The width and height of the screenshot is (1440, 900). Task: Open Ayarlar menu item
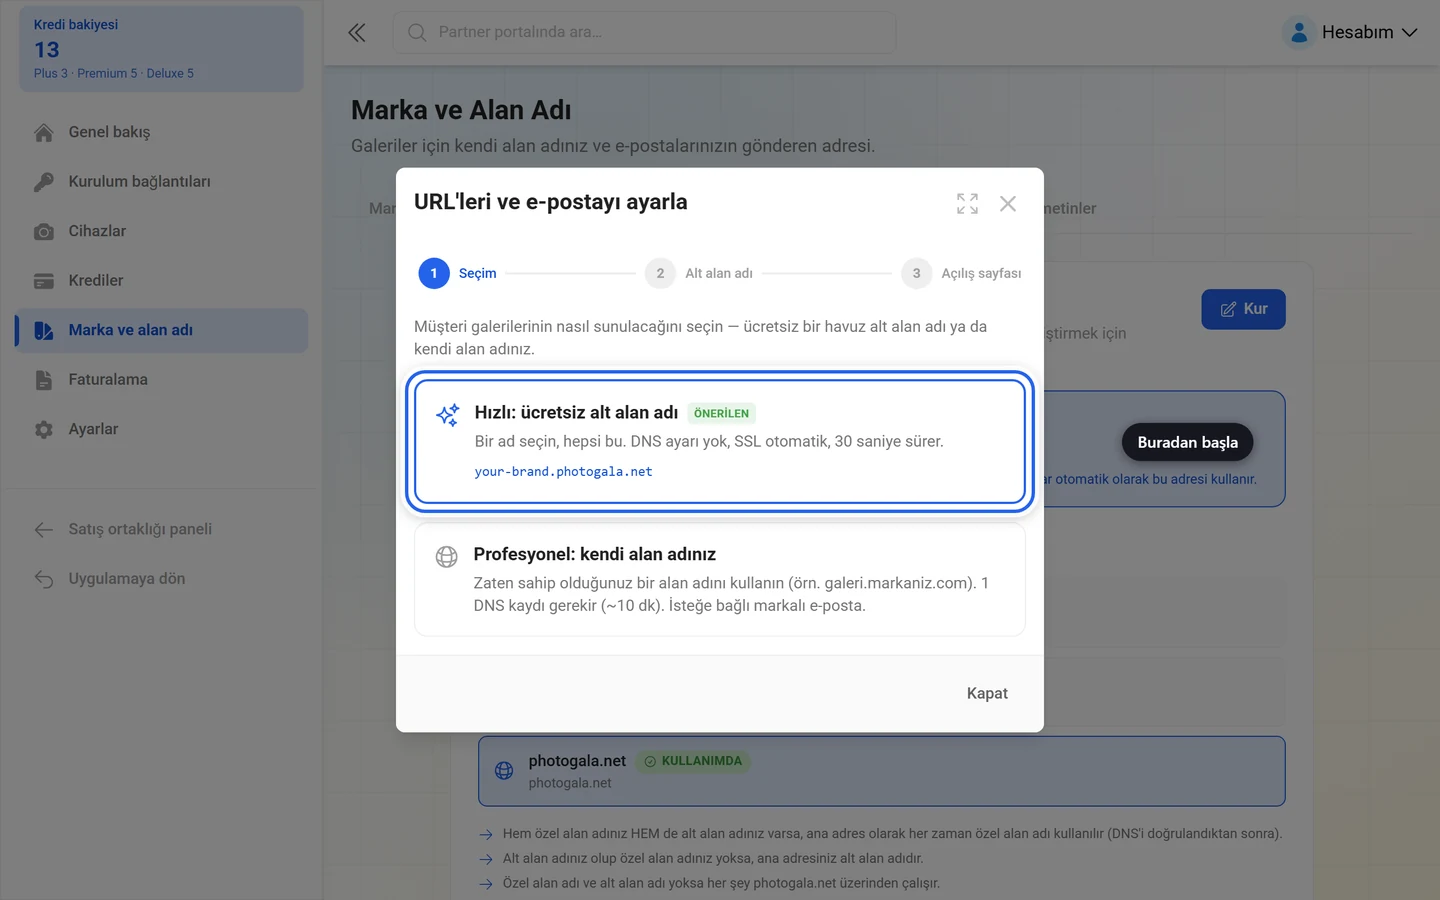162,429
